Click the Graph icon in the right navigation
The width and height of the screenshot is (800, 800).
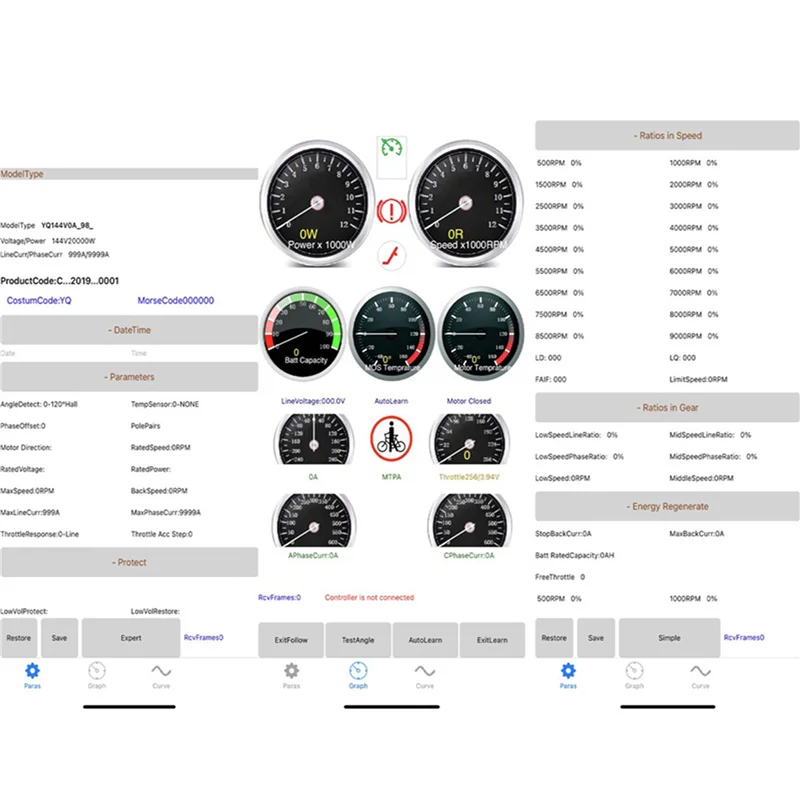[x=635, y=672]
